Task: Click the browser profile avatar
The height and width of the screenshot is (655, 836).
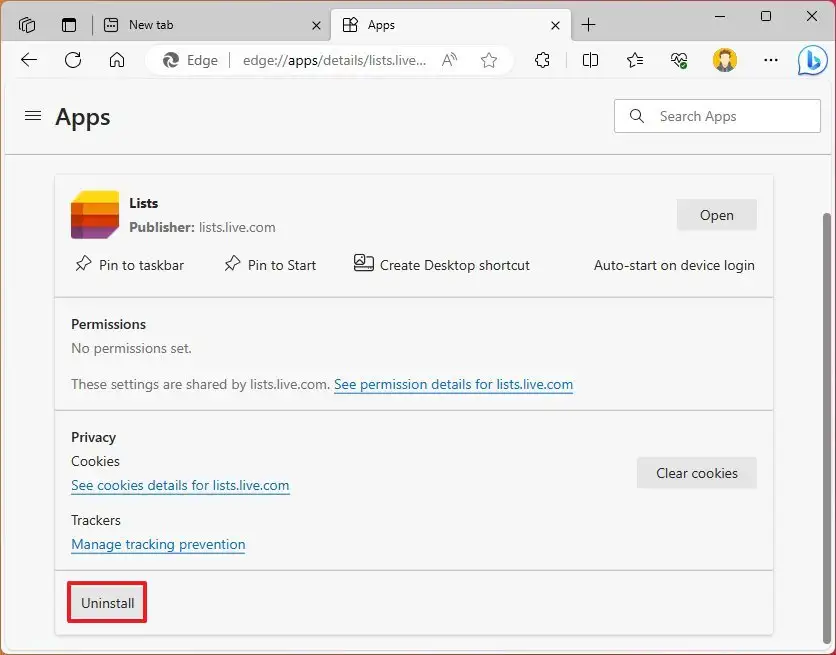Action: click(724, 60)
